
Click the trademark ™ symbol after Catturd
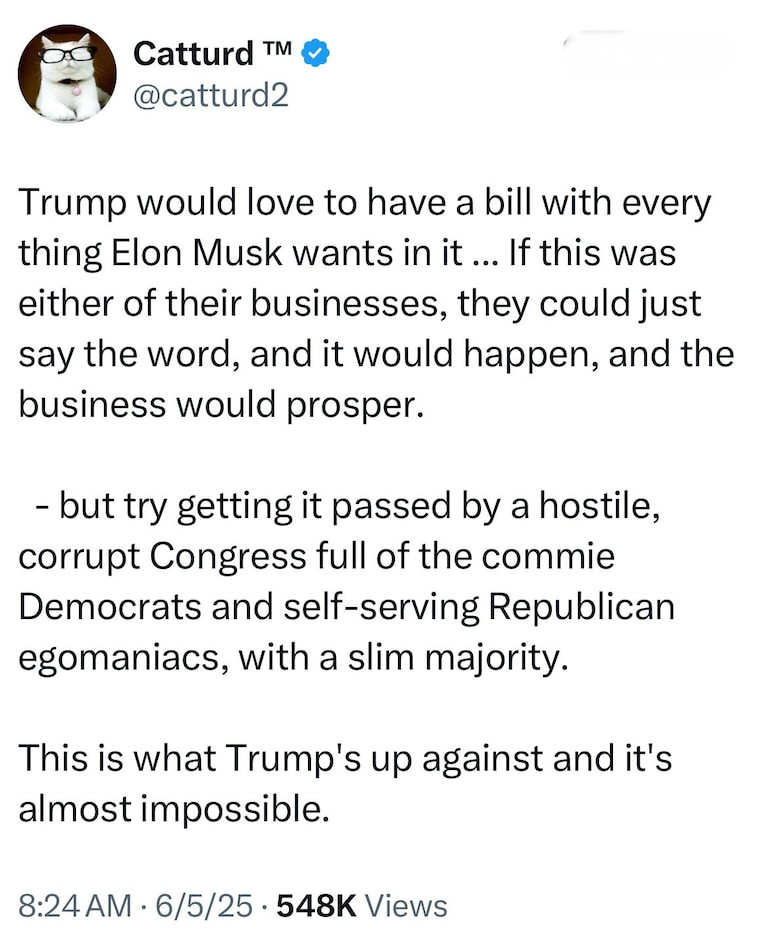(x=278, y=50)
